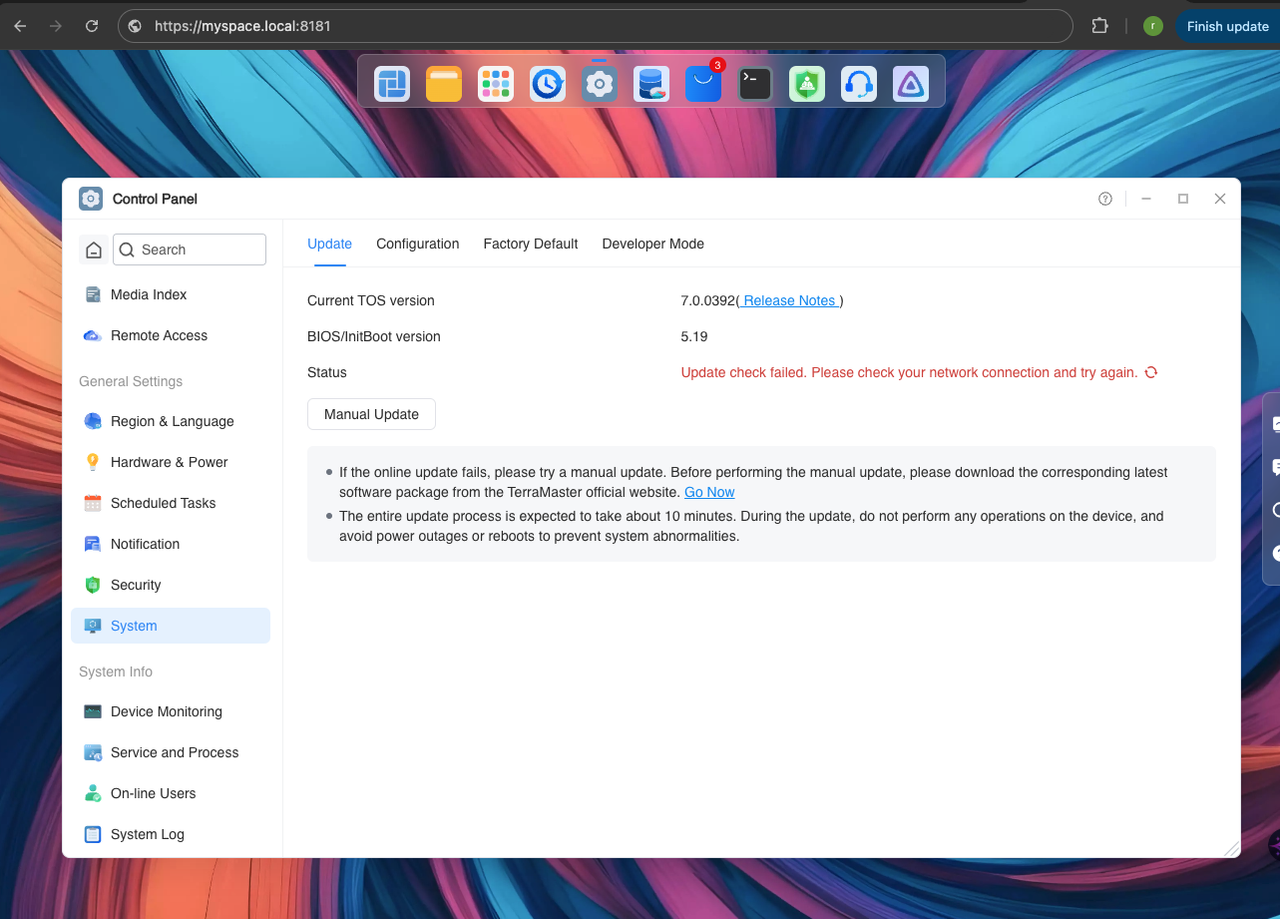The image size is (1280, 919).
Task: Open Media Index in sidebar
Action: [x=170, y=295]
